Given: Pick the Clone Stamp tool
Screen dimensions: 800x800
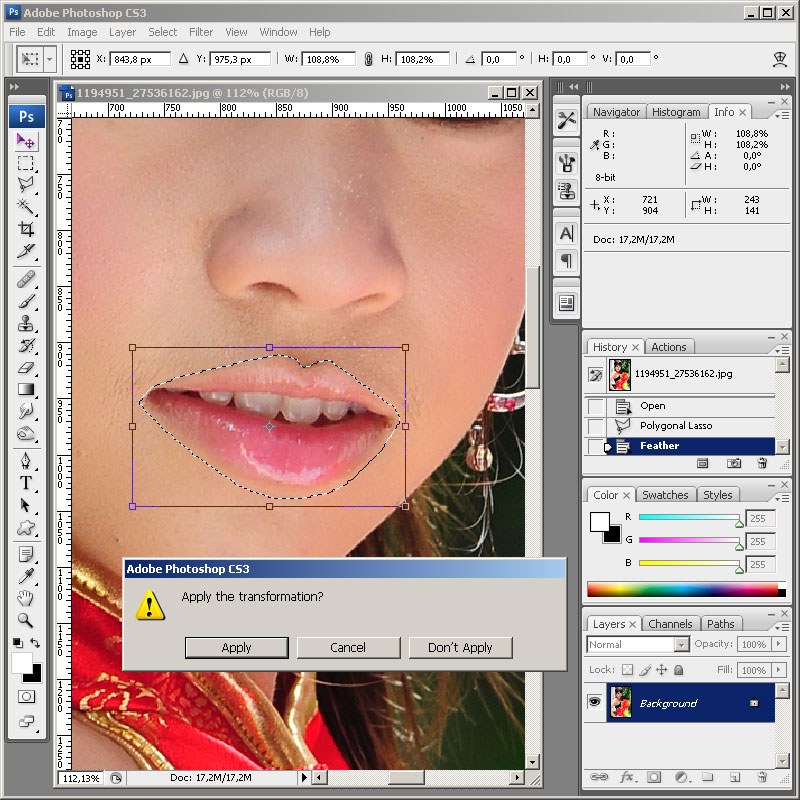Looking at the screenshot, I should [x=26, y=324].
